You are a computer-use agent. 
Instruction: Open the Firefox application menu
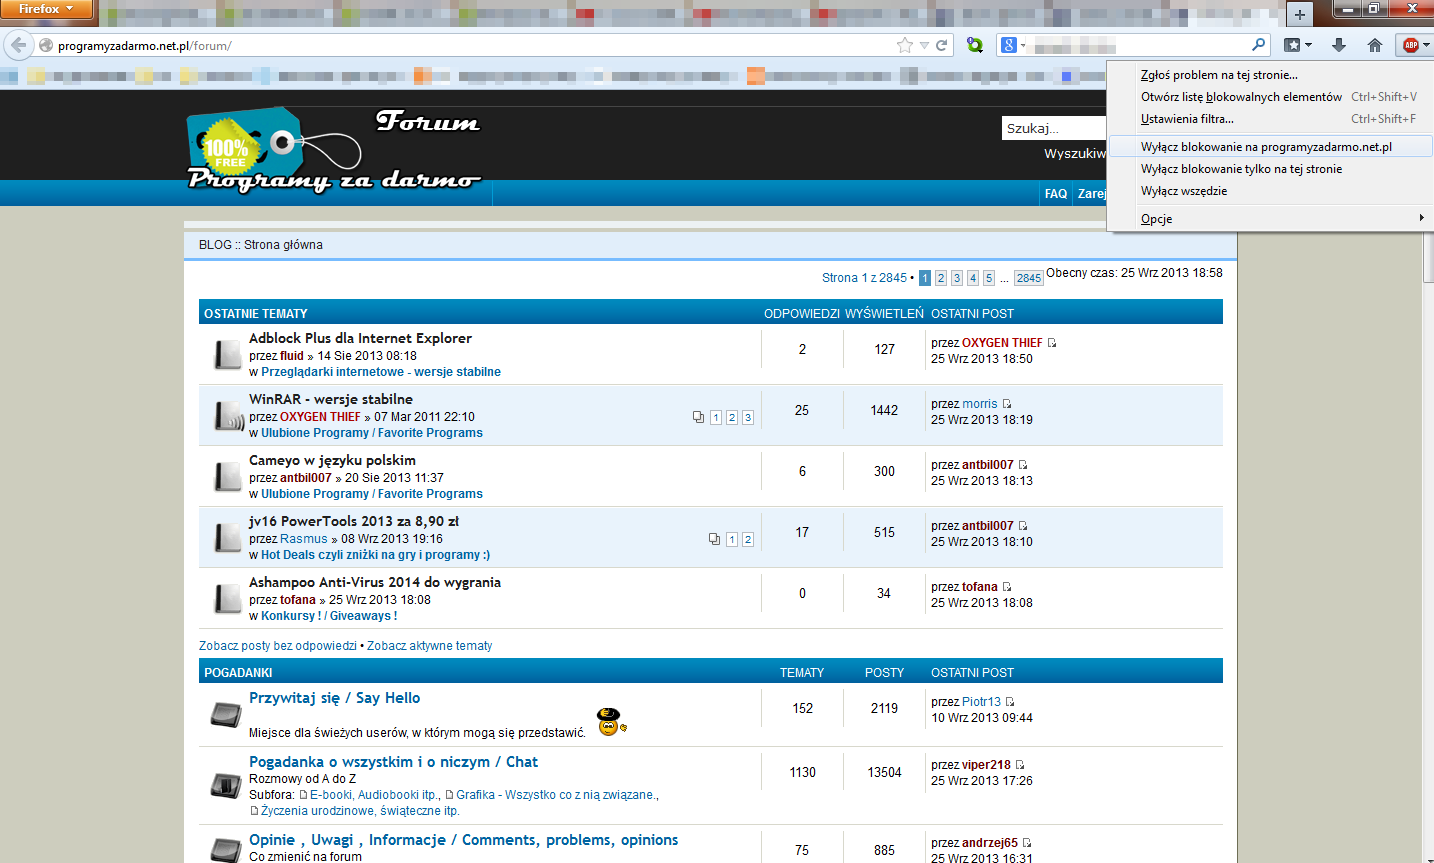46,9
